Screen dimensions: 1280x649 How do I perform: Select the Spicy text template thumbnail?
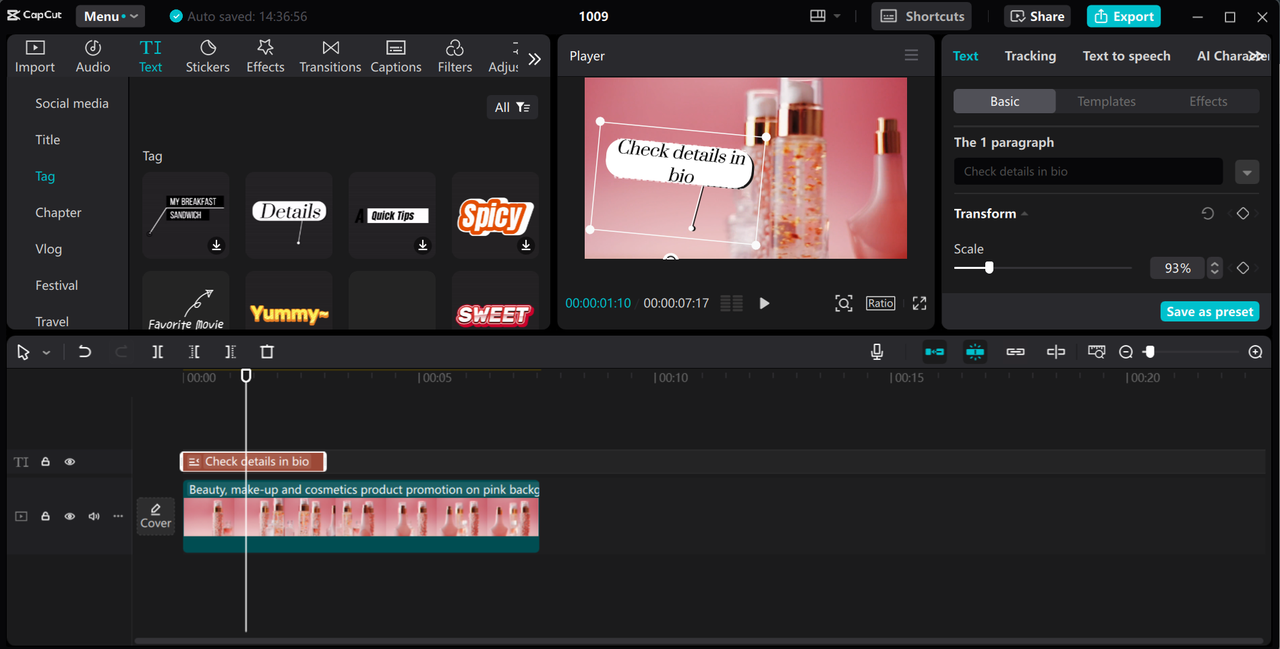[495, 215]
